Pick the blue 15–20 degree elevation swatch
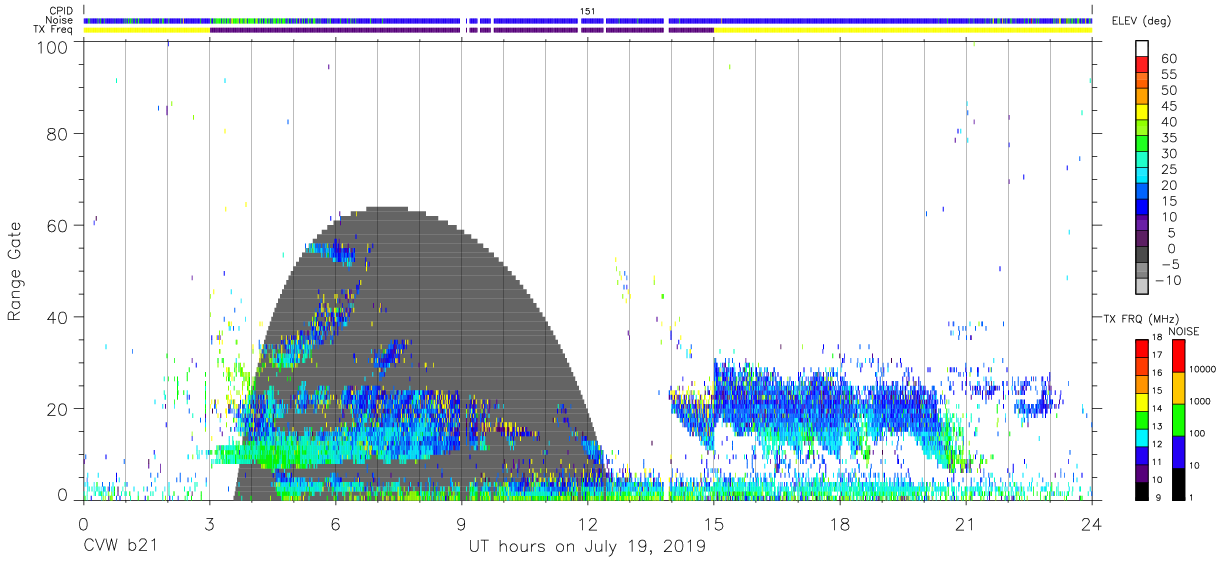Image resolution: width=1228 pixels, height=567 pixels. click(x=1142, y=192)
